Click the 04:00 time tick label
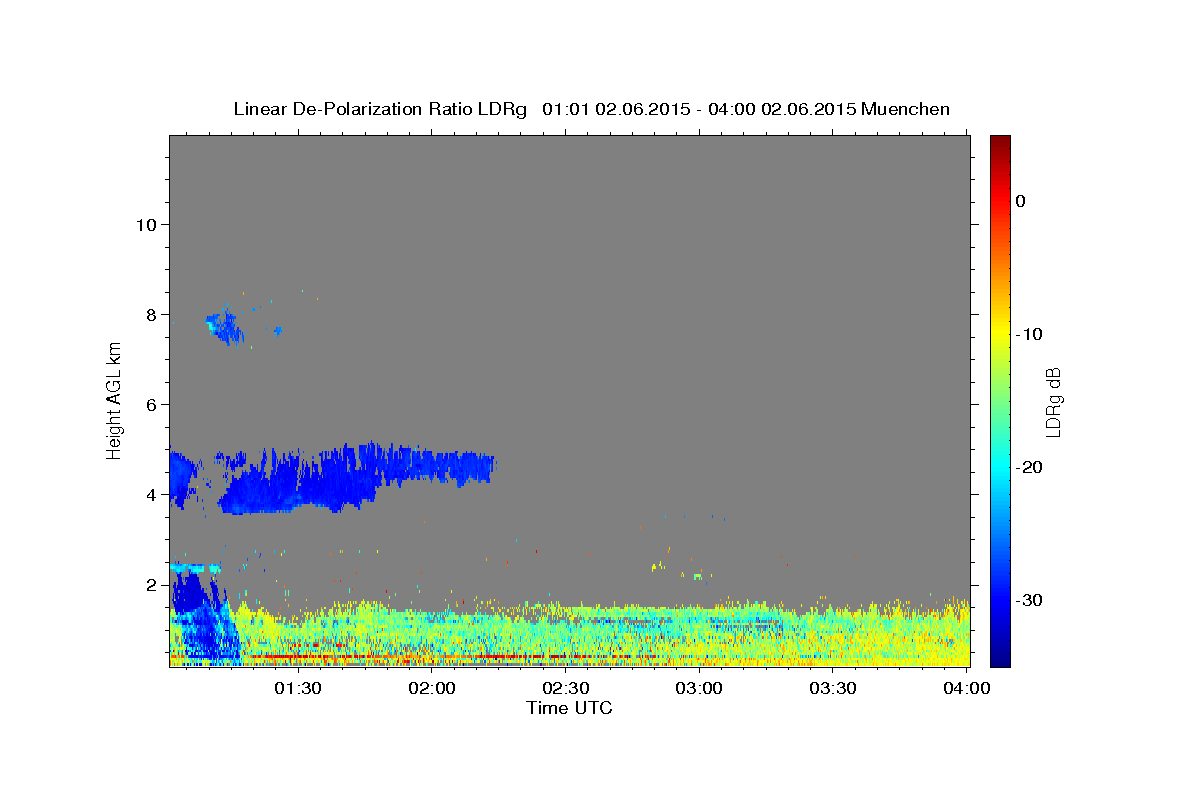 pyautogui.click(x=967, y=689)
